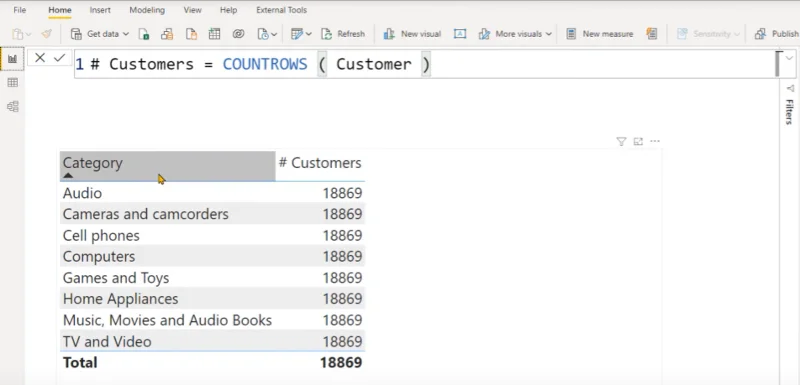
Task: Sort by the Category column header
Action: point(167,166)
